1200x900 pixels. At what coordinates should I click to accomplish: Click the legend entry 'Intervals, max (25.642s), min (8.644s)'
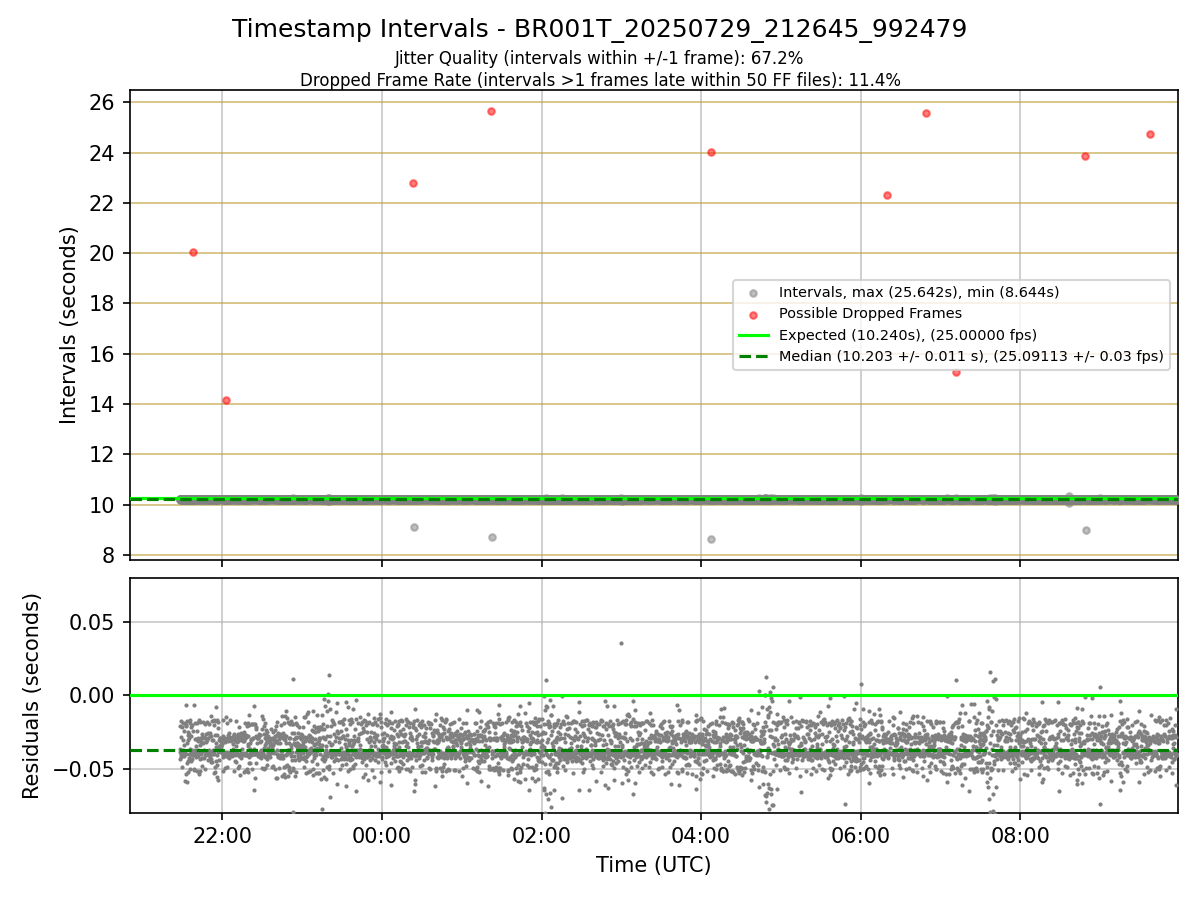919,292
